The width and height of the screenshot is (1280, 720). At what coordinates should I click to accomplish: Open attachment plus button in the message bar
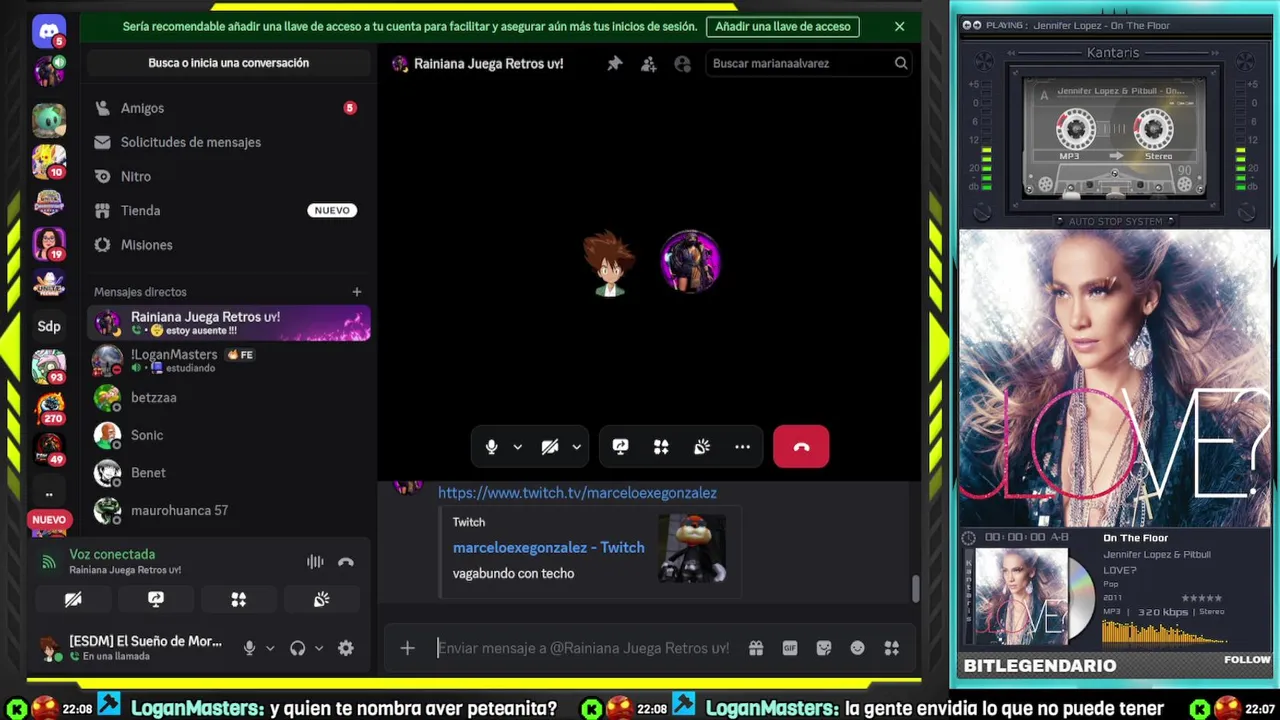tap(407, 648)
